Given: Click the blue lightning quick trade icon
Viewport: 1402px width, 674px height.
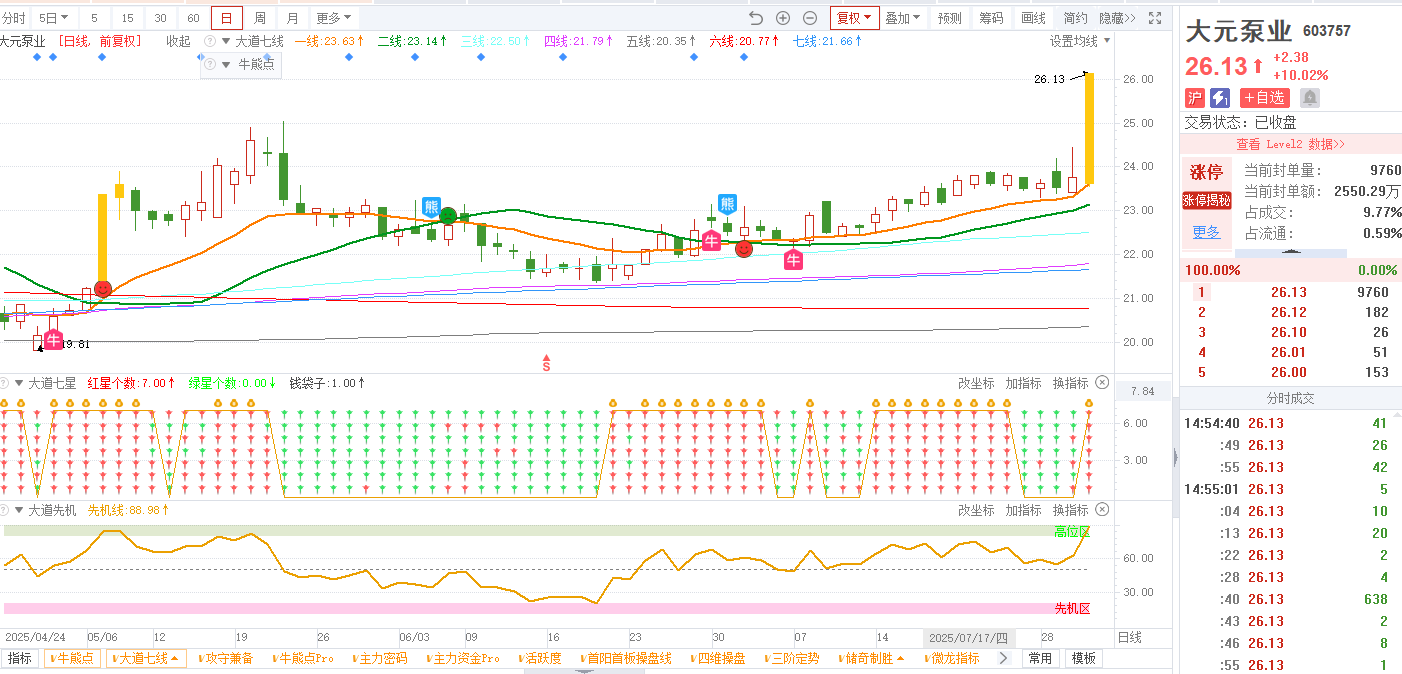Looking at the screenshot, I should pyautogui.click(x=1220, y=98).
